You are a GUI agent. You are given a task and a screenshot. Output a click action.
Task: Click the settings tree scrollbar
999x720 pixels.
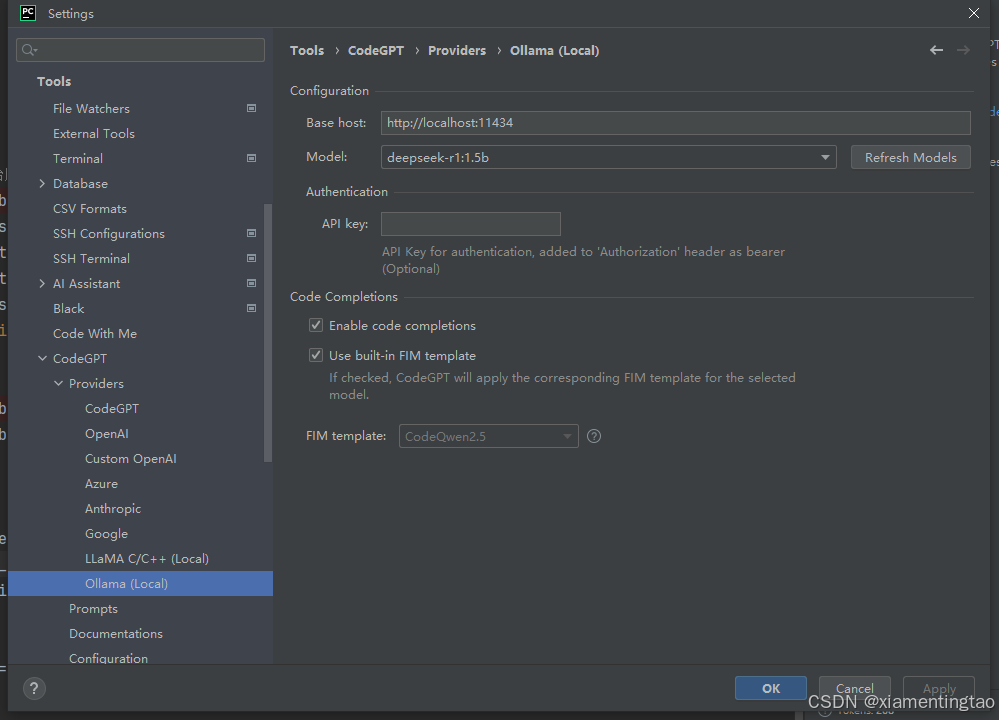268,333
